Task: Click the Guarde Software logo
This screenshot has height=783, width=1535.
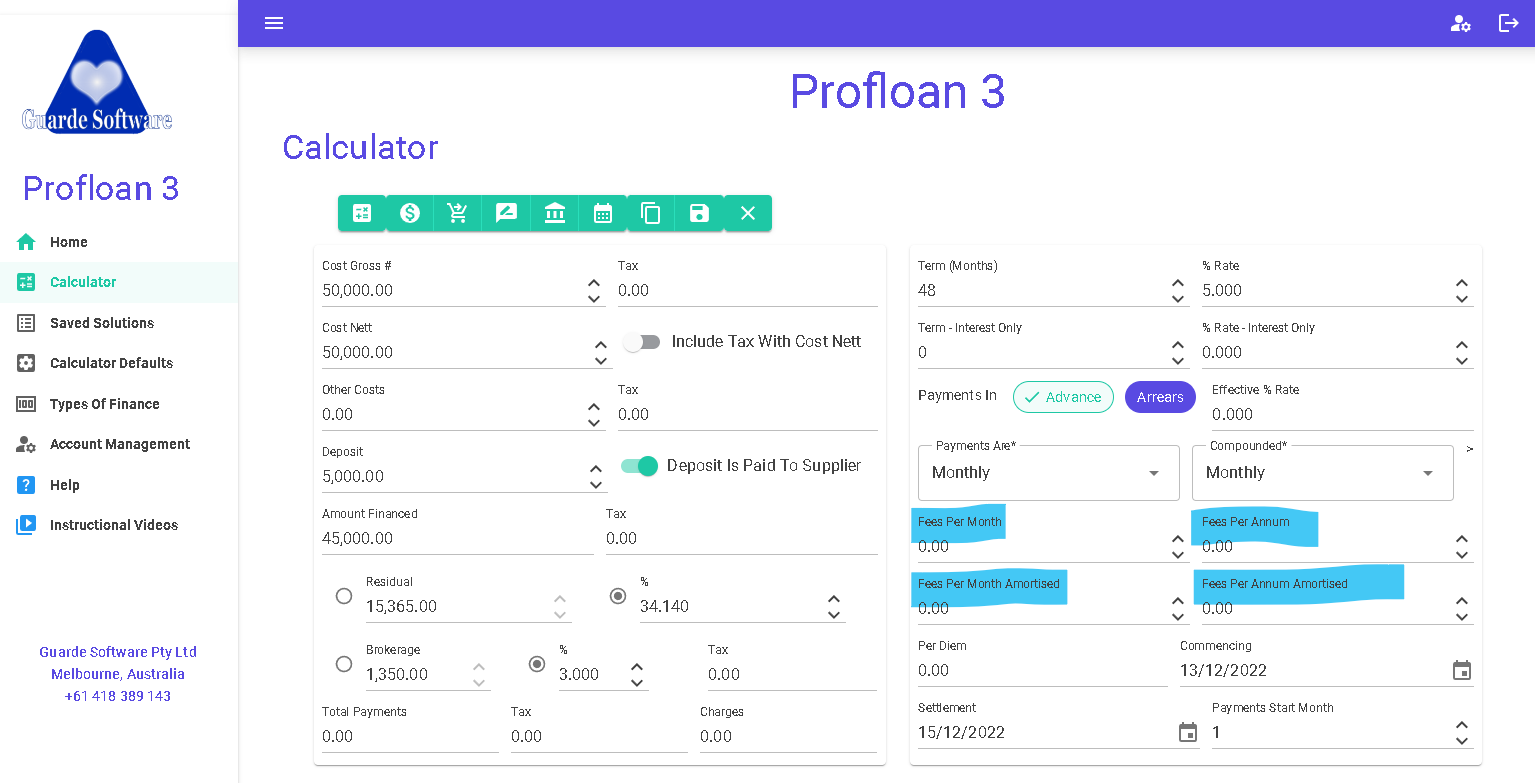Action: click(x=97, y=82)
